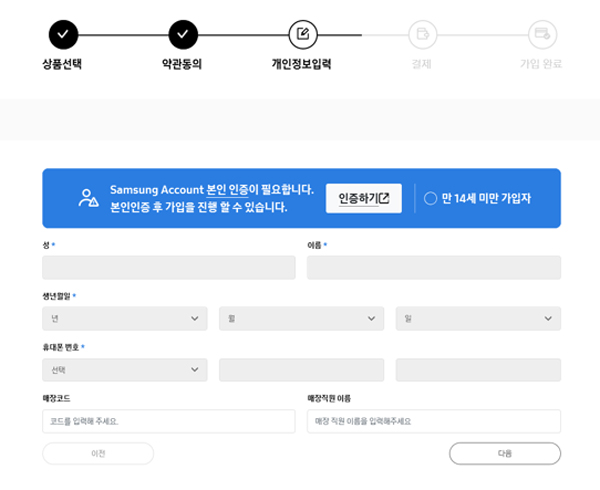Click the 결제 payment step icon

422,34
